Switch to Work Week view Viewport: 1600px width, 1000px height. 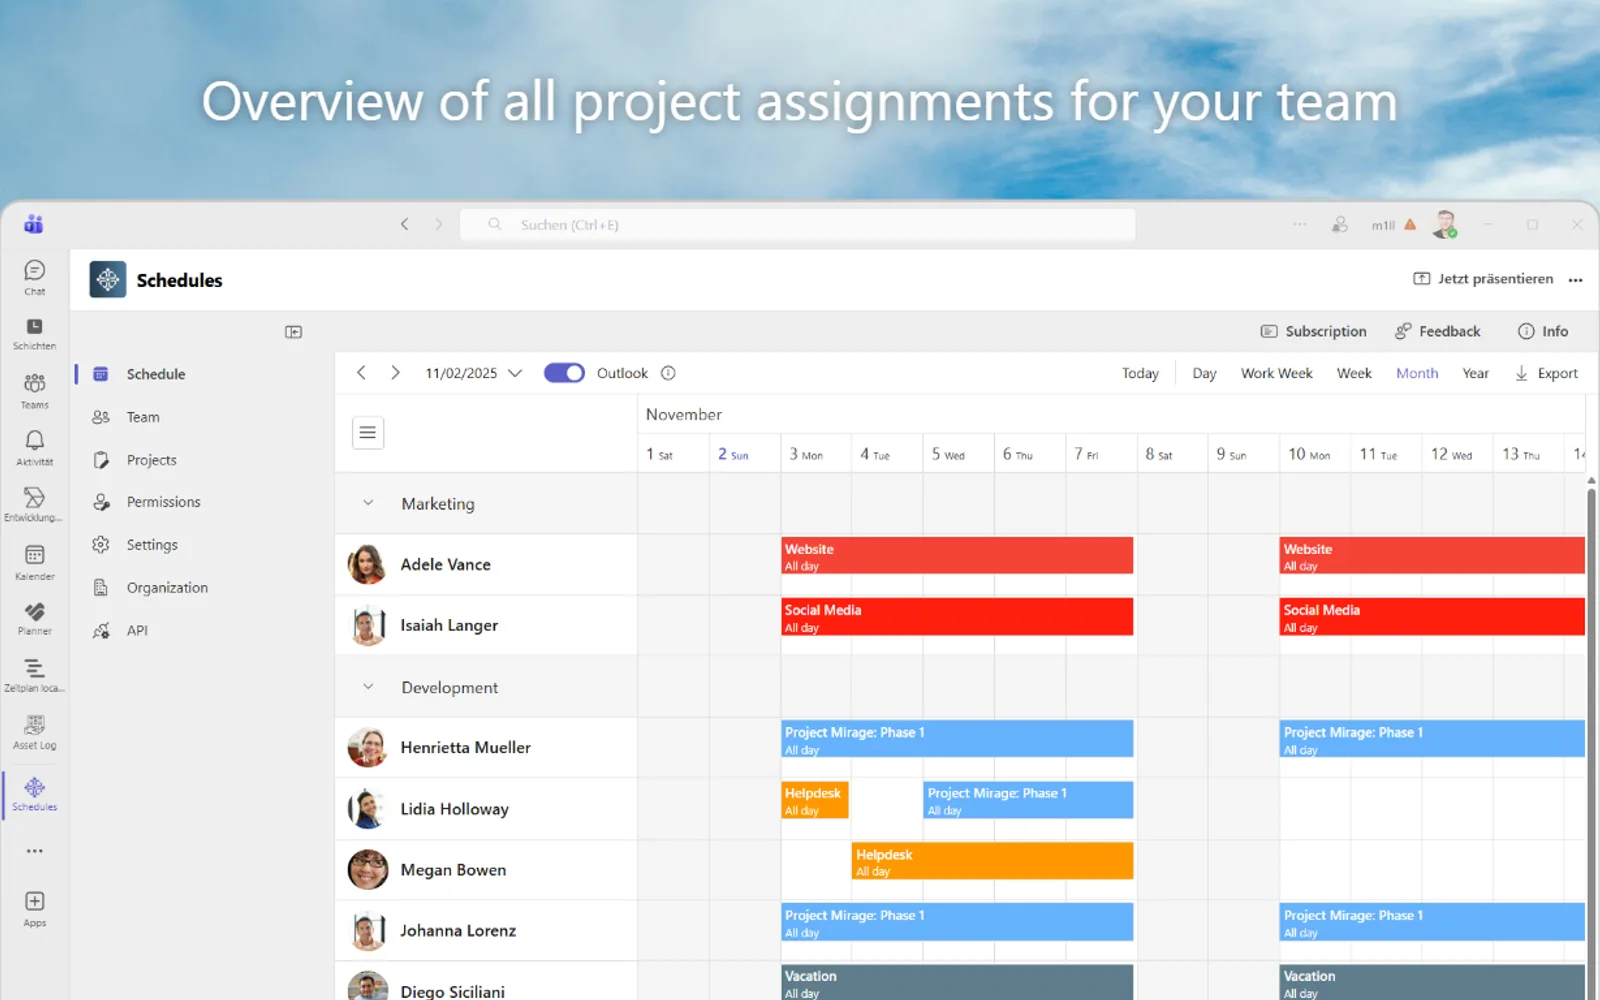click(x=1276, y=373)
